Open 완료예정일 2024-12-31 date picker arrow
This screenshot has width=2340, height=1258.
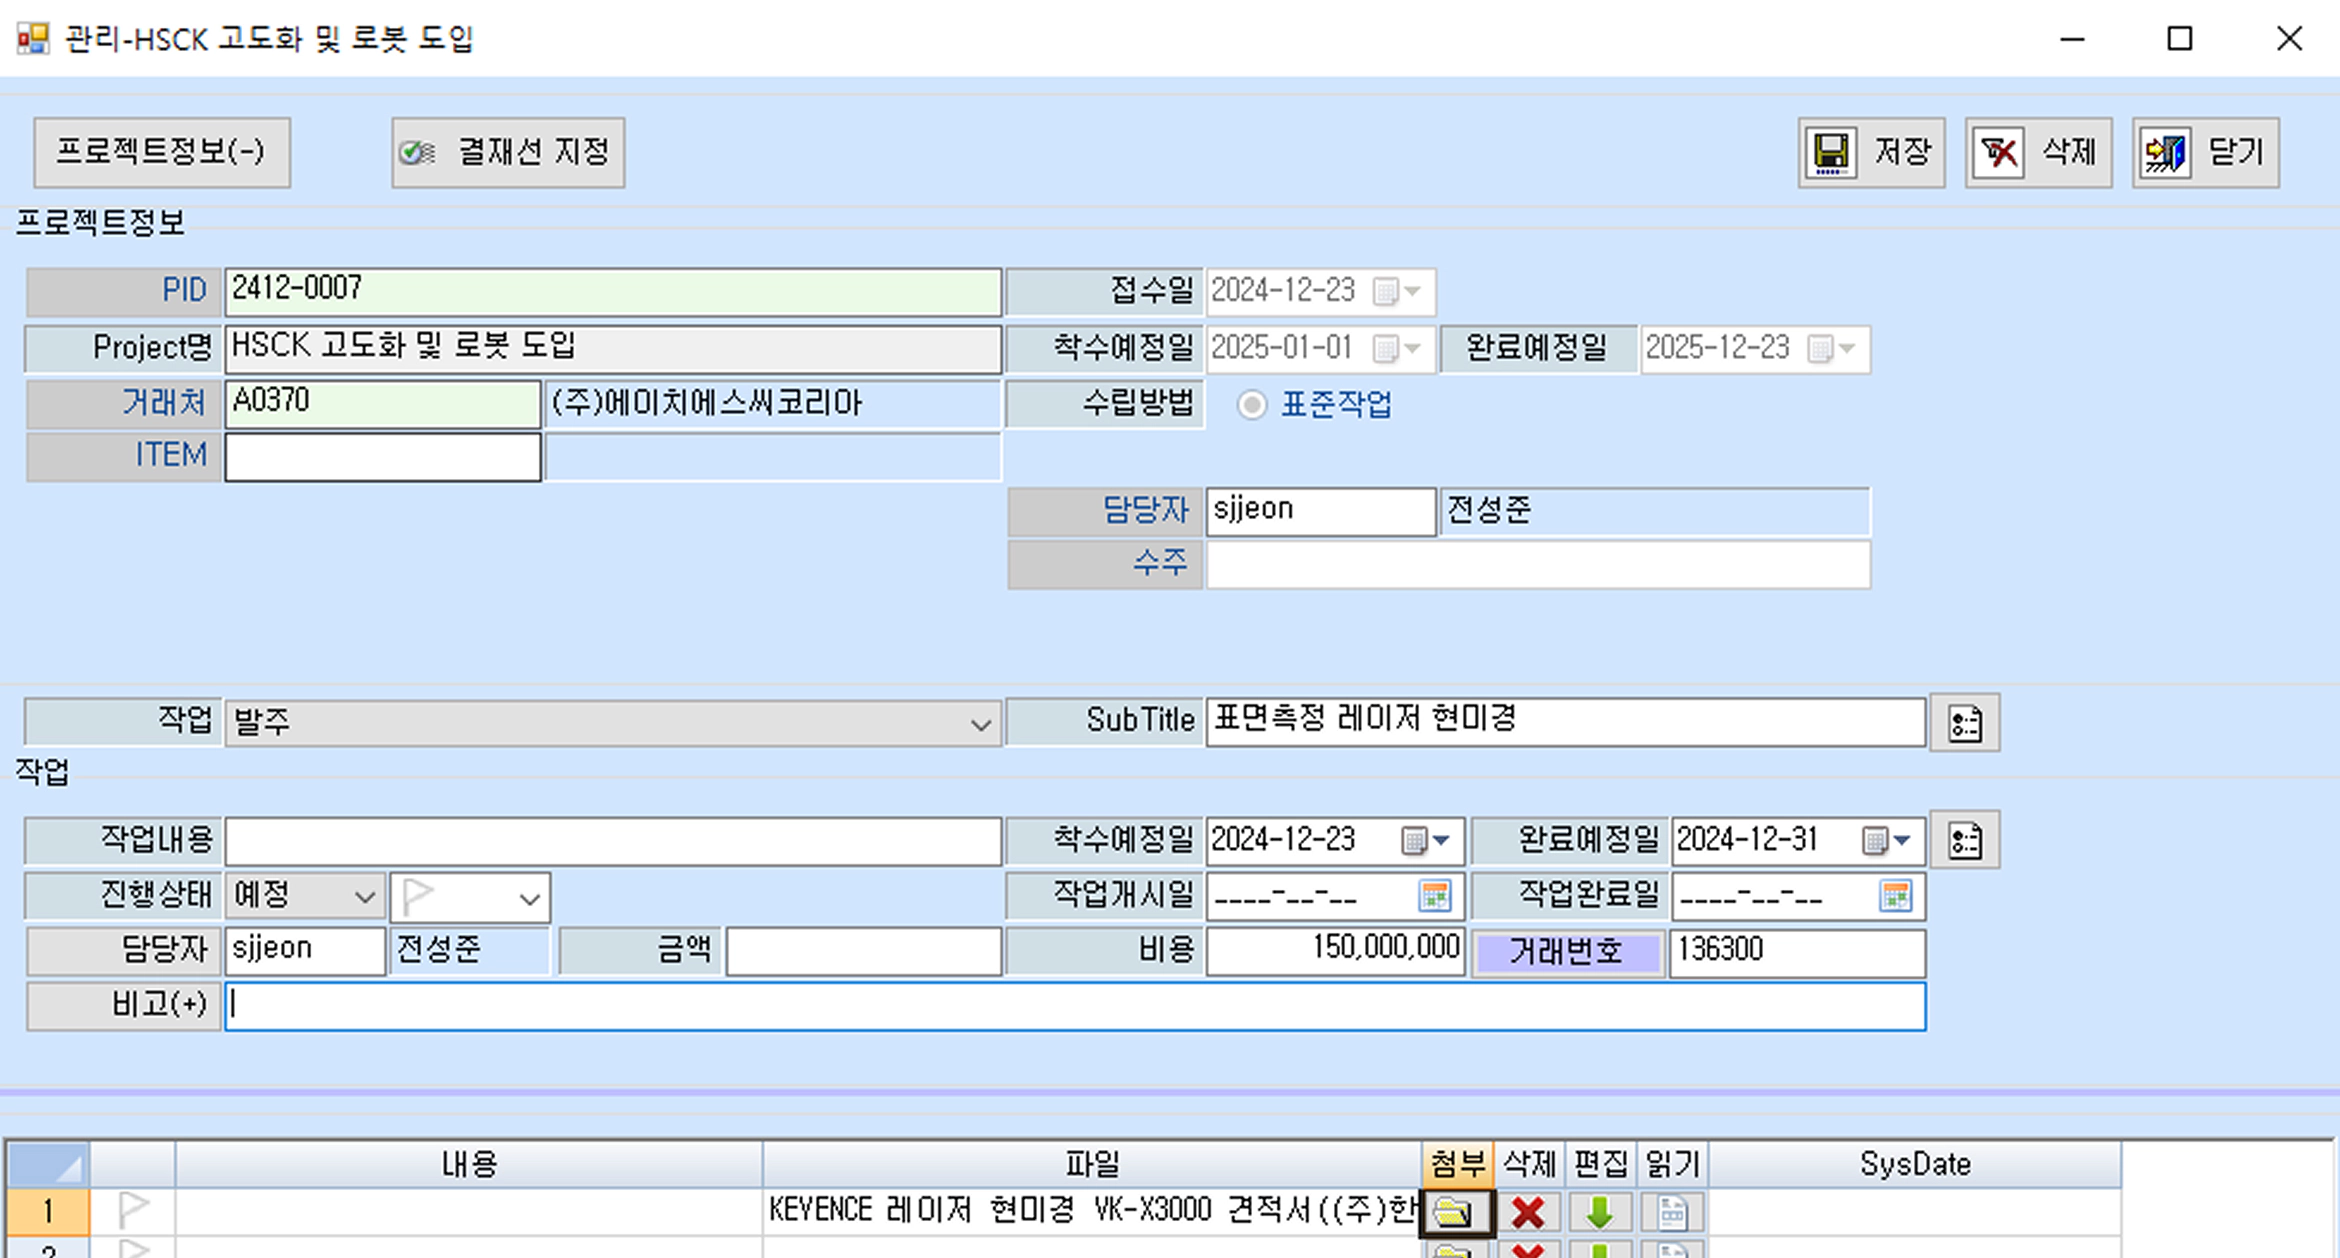1902,840
